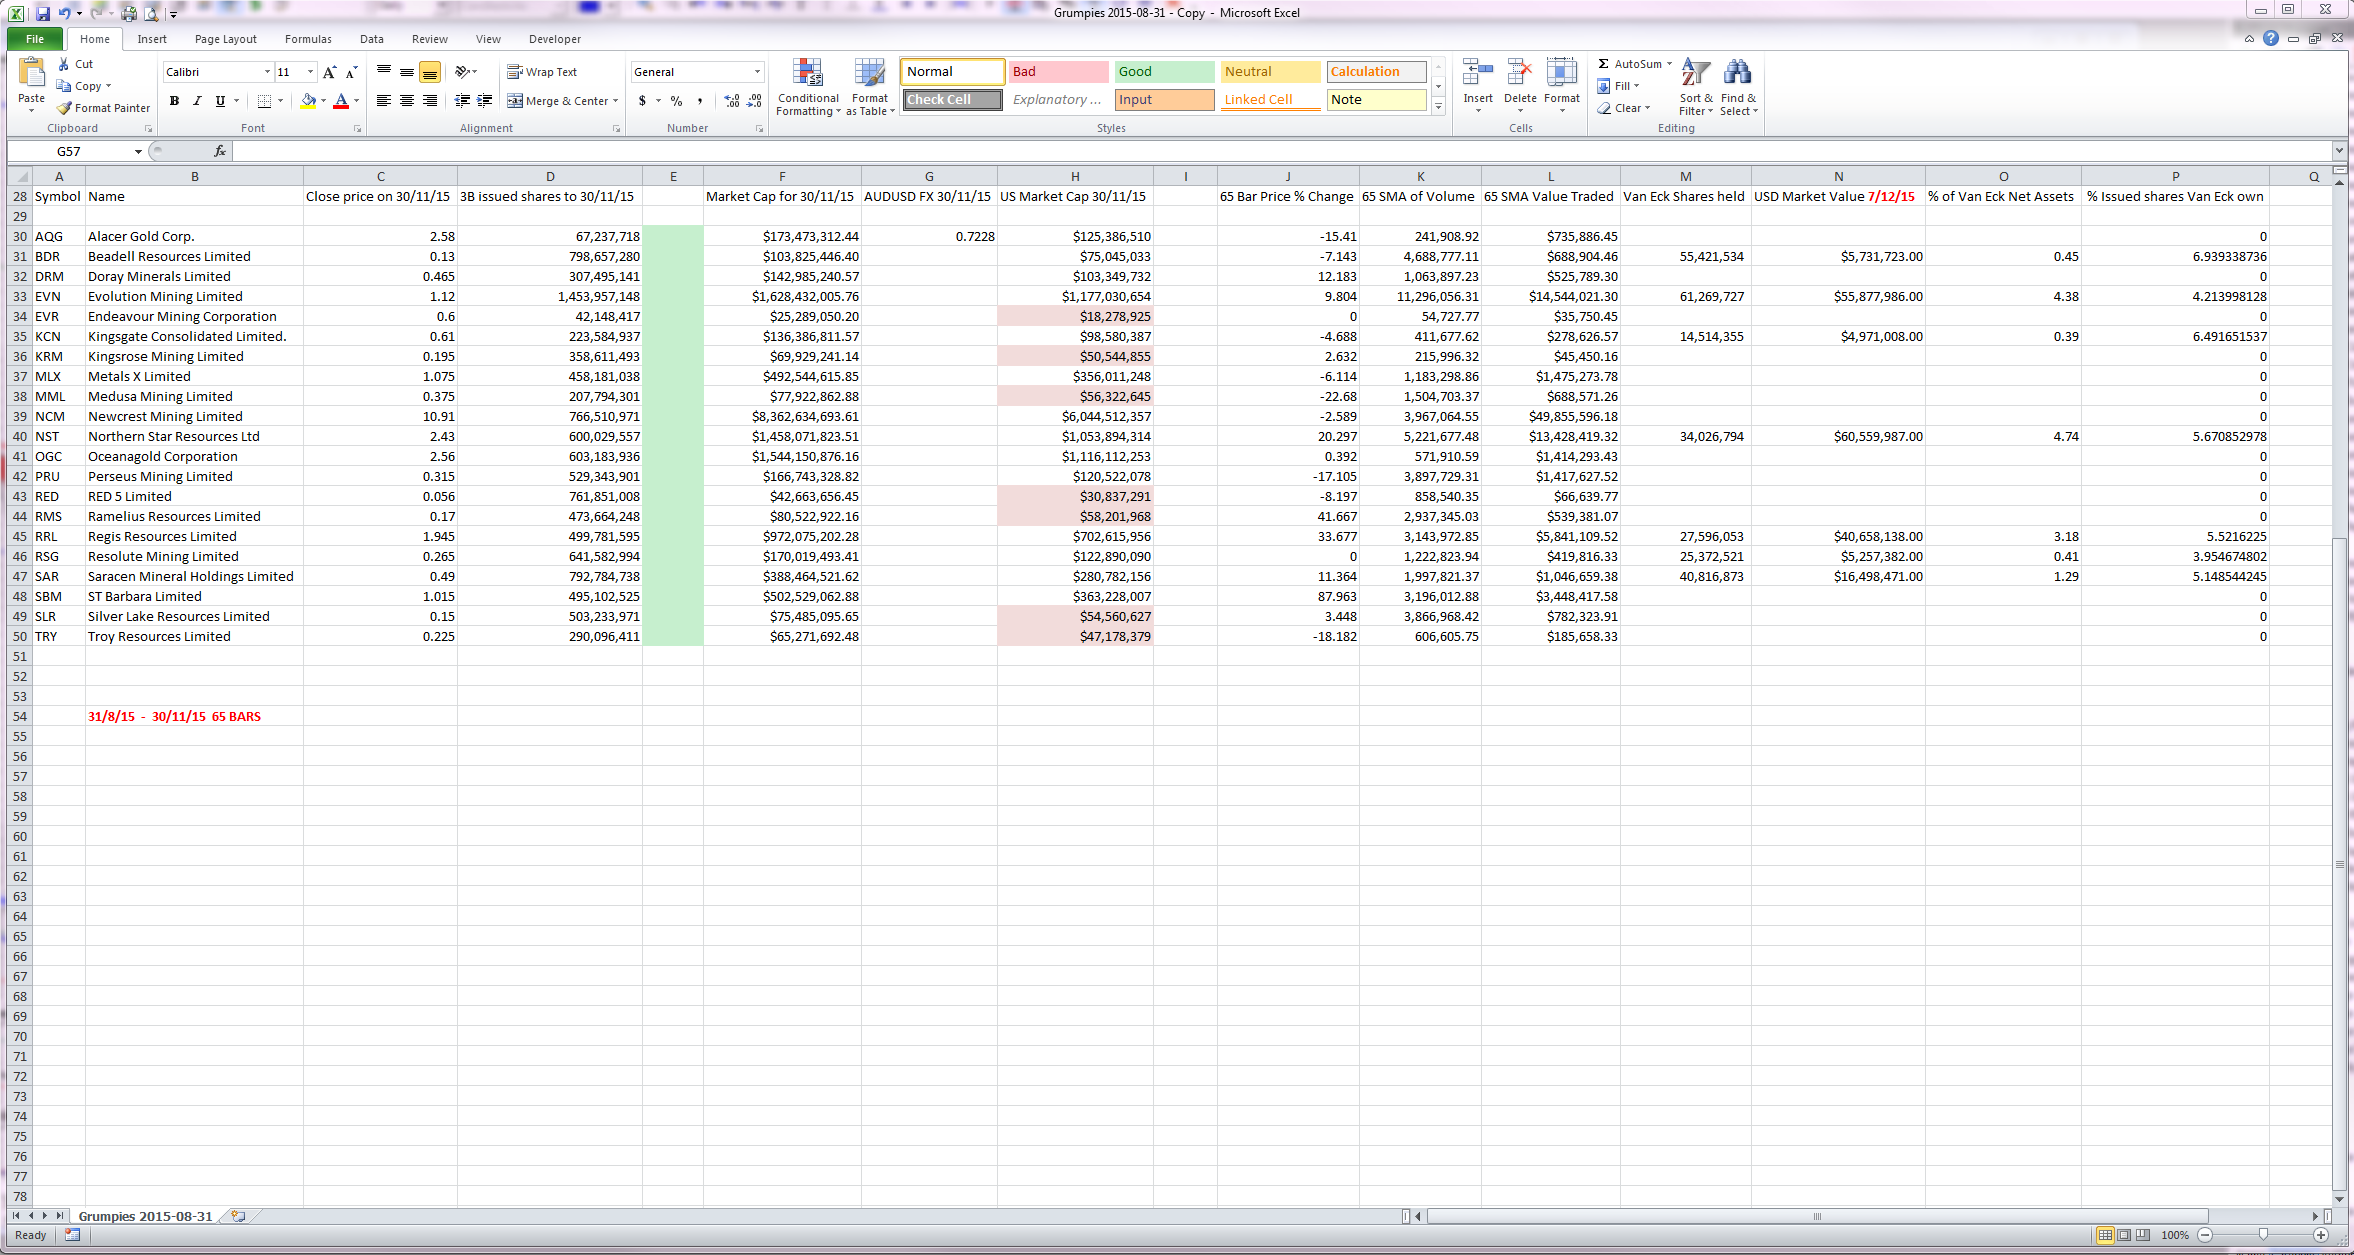Click the Save icon in Quick Access
The width and height of the screenshot is (2354, 1255).
click(43, 13)
